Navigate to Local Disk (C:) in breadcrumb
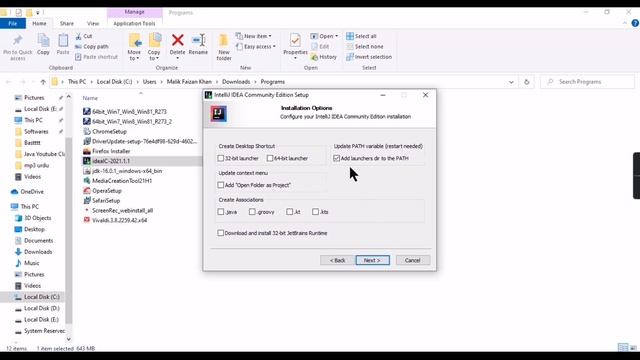 (114, 82)
